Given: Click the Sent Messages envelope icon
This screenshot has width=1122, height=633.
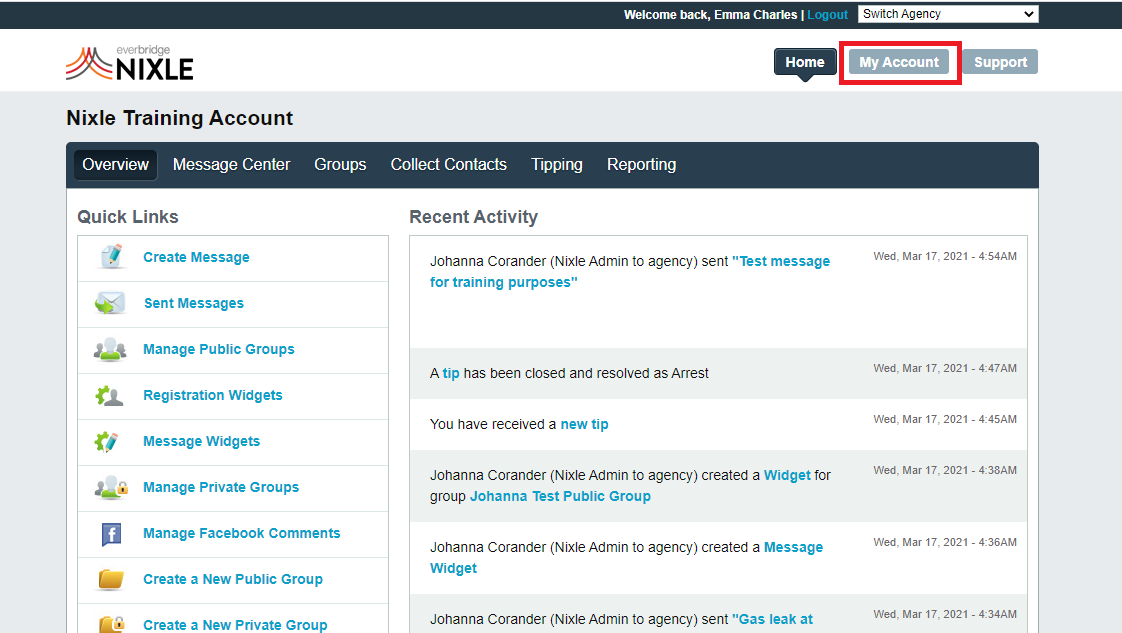Looking at the screenshot, I should (x=111, y=303).
